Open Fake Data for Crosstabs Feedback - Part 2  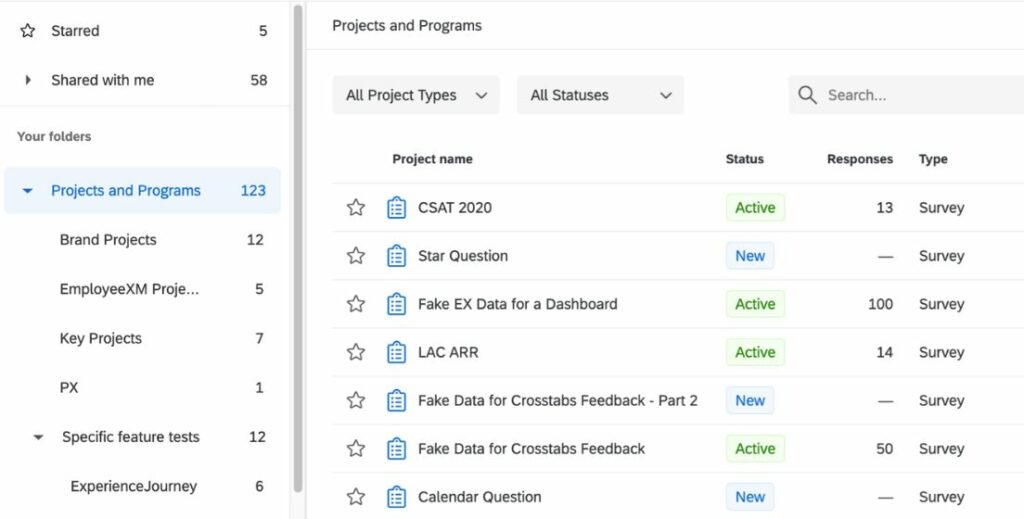pos(558,400)
